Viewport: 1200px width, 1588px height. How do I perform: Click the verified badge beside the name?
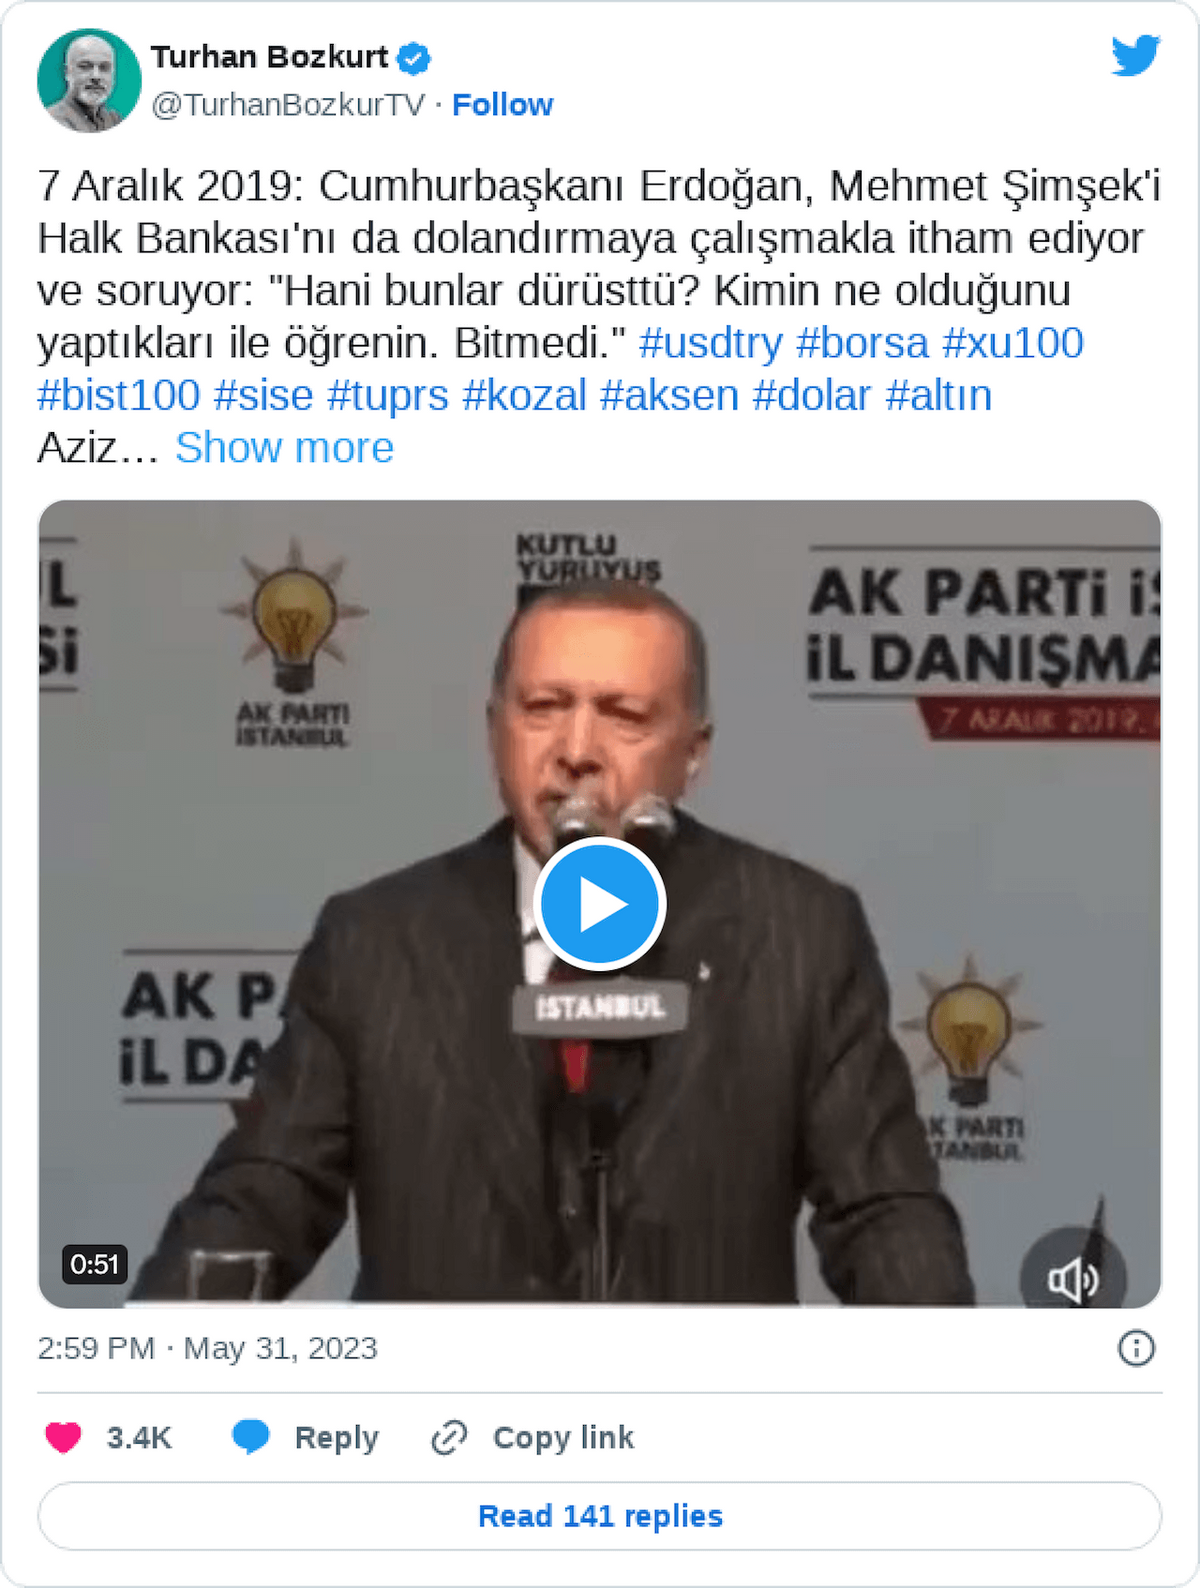tap(414, 58)
